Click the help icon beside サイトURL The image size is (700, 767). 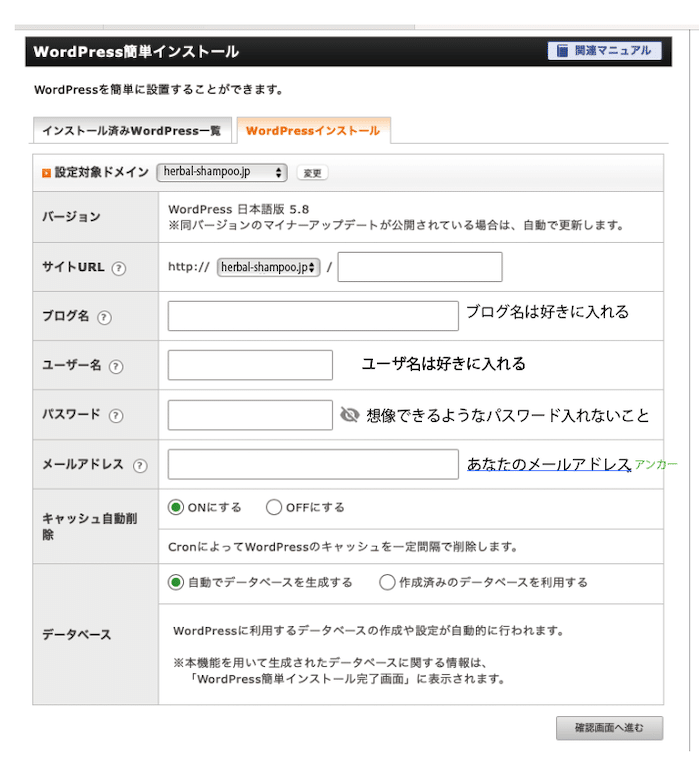118,268
